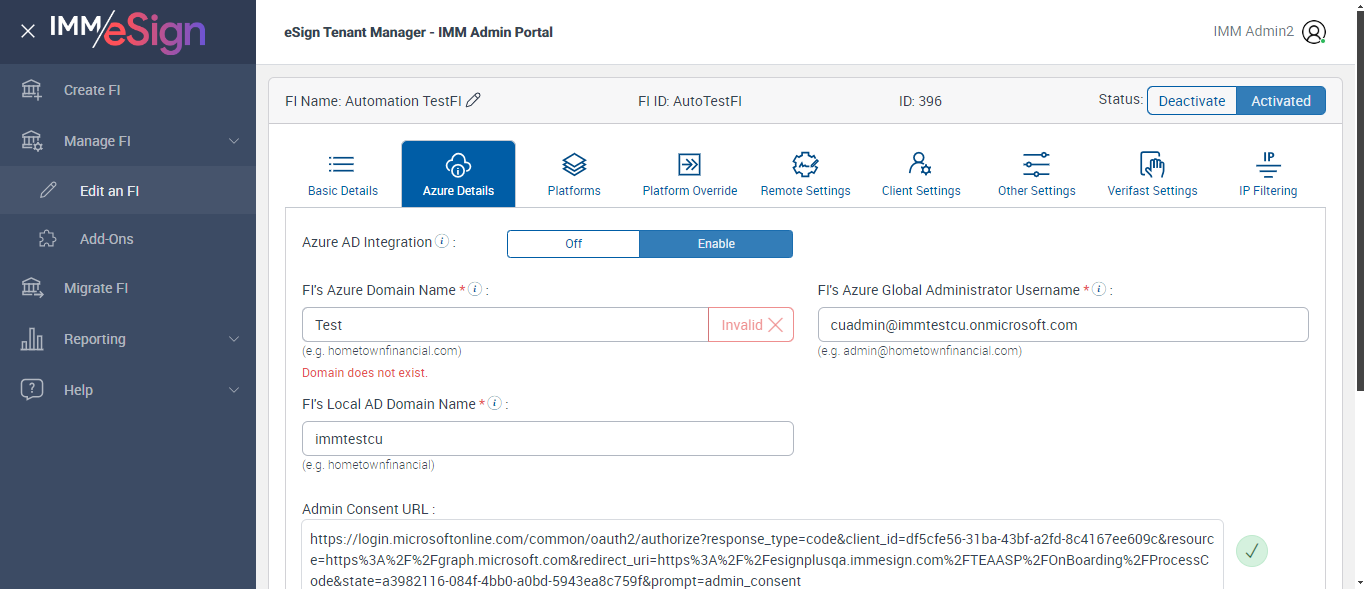The height and width of the screenshot is (589, 1366).
Task: Click the Add-Ons puzzle piece icon
Action: (48, 239)
